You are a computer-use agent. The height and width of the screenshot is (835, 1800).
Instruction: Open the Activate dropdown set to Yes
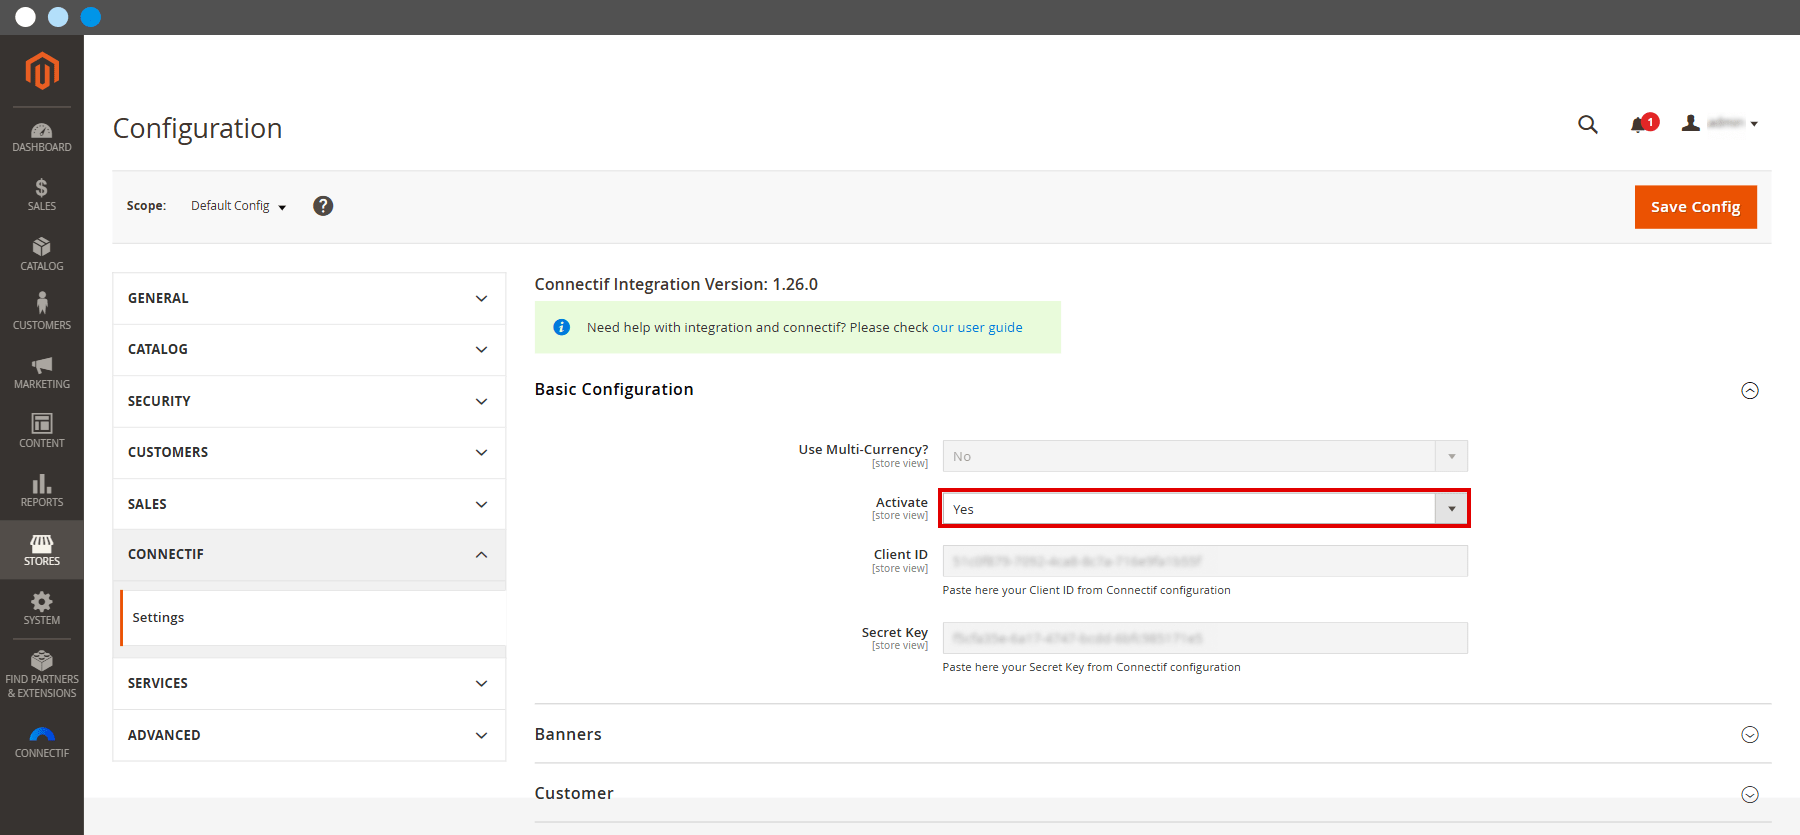point(1205,509)
